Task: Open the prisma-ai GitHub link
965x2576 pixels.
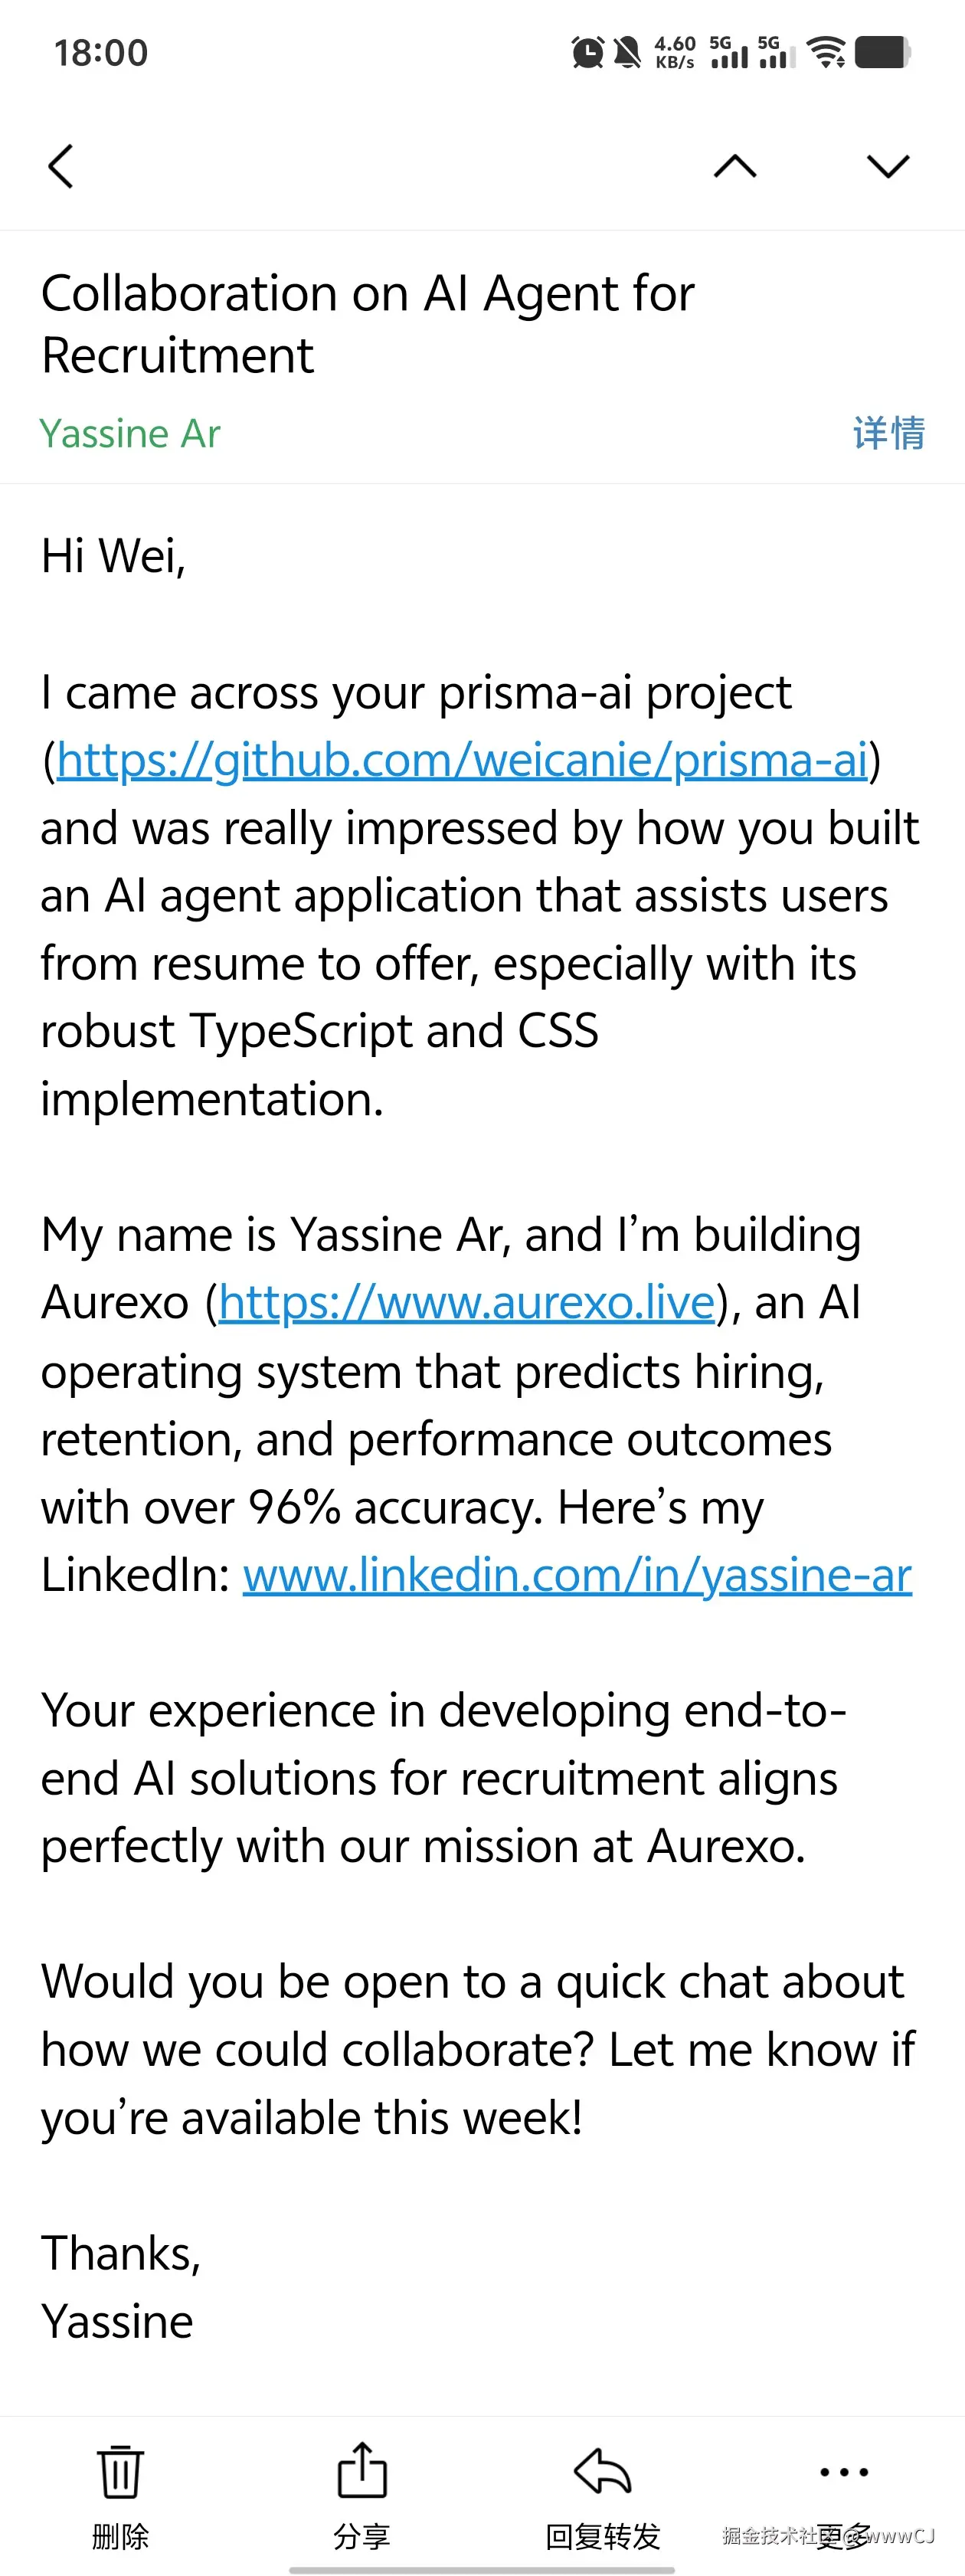Action: (x=461, y=760)
